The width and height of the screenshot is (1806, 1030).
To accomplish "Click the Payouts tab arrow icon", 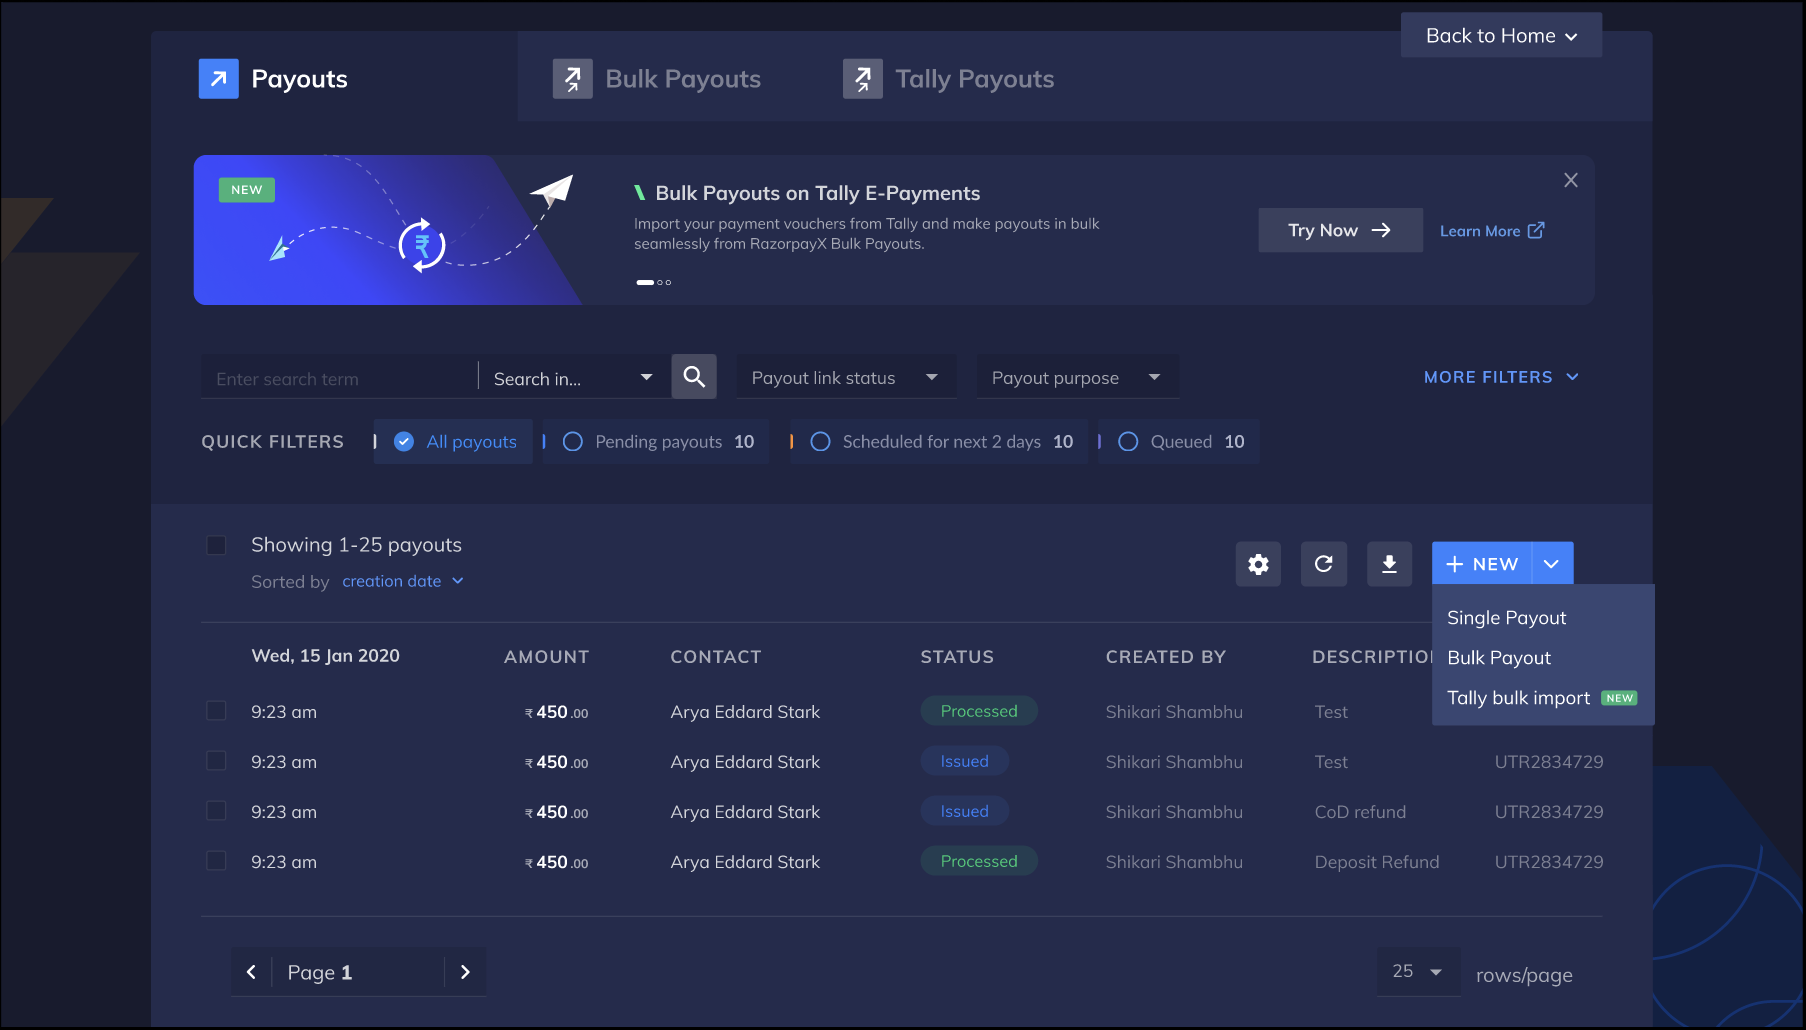I will (x=219, y=79).
